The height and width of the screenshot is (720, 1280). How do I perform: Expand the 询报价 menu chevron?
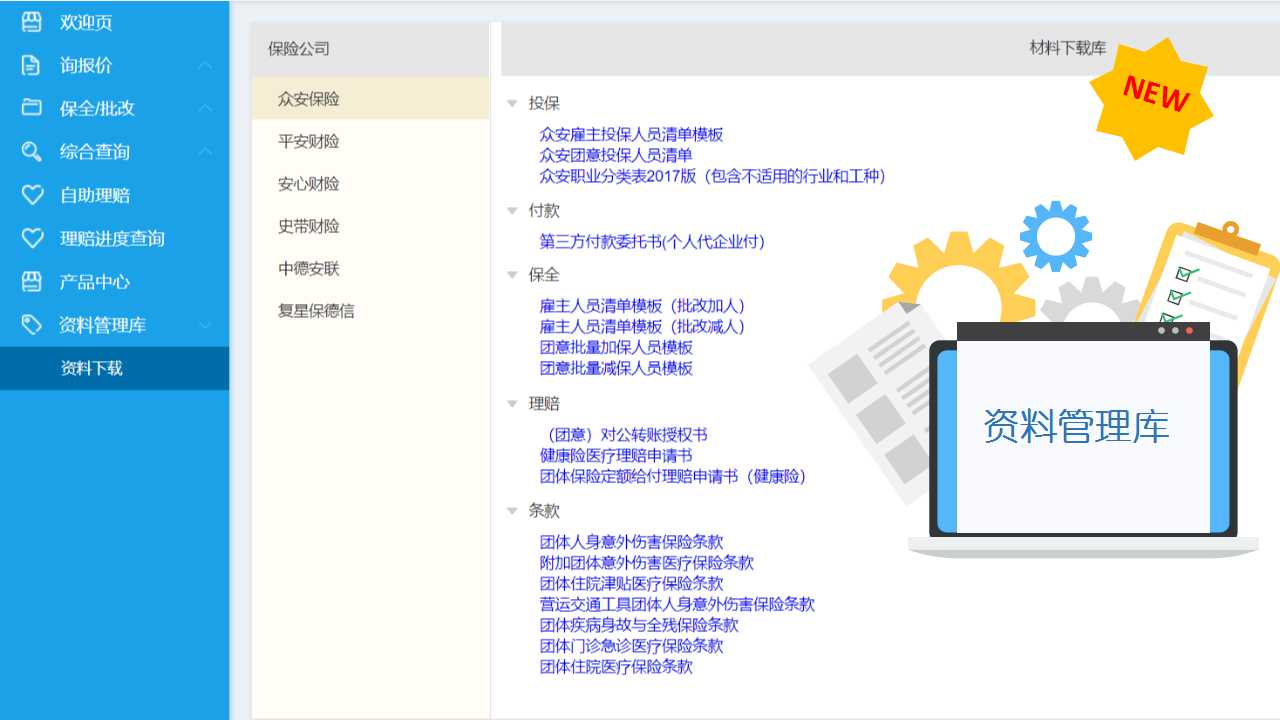pos(205,66)
